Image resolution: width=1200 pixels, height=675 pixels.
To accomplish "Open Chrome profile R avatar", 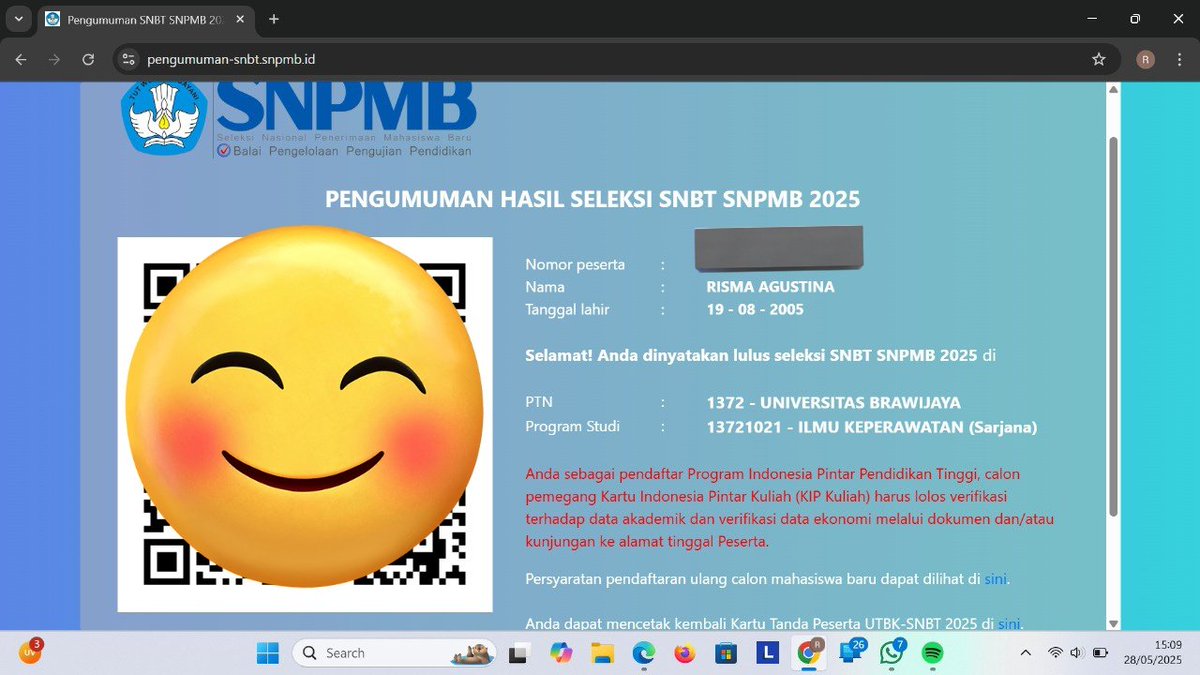I will [x=1146, y=59].
